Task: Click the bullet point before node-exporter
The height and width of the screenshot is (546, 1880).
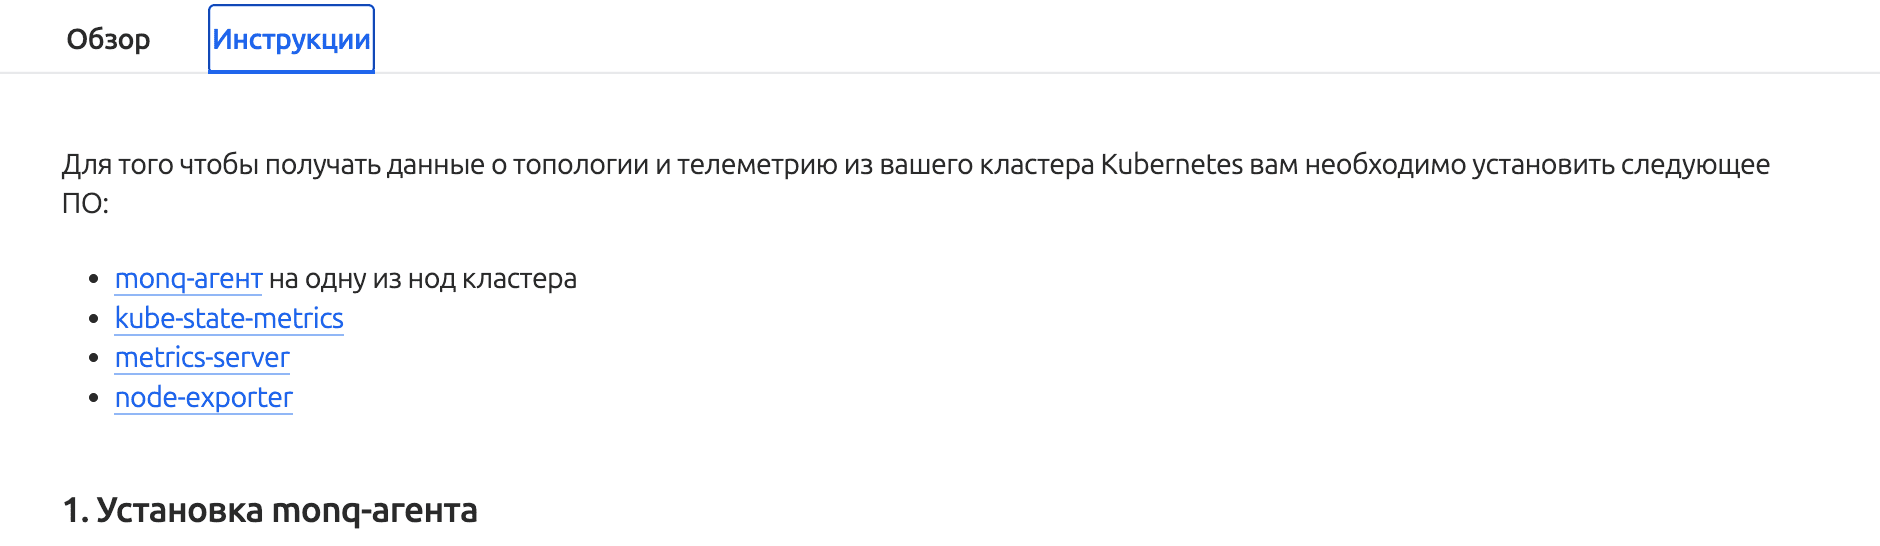Action: [x=94, y=398]
